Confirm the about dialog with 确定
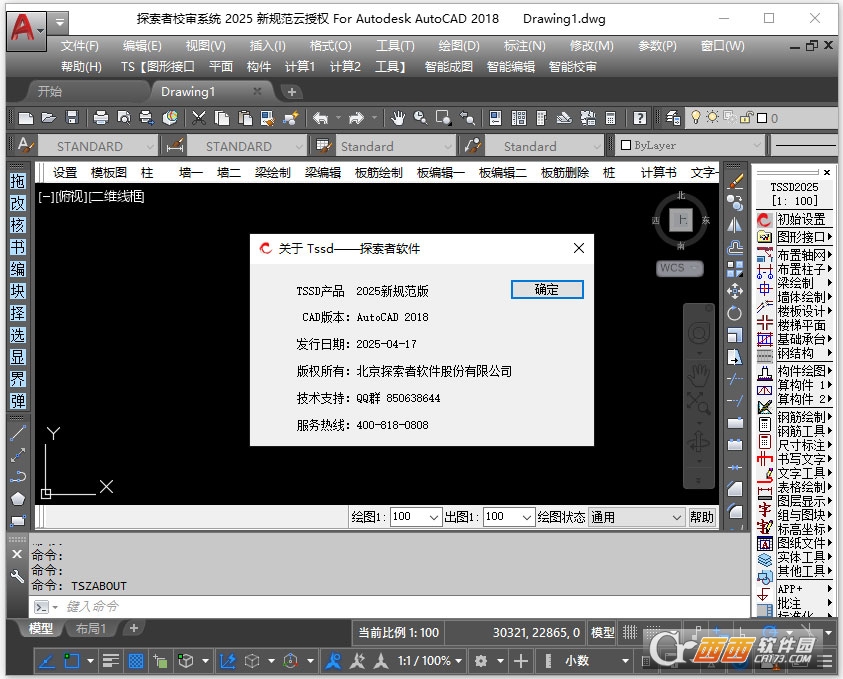 [547, 290]
